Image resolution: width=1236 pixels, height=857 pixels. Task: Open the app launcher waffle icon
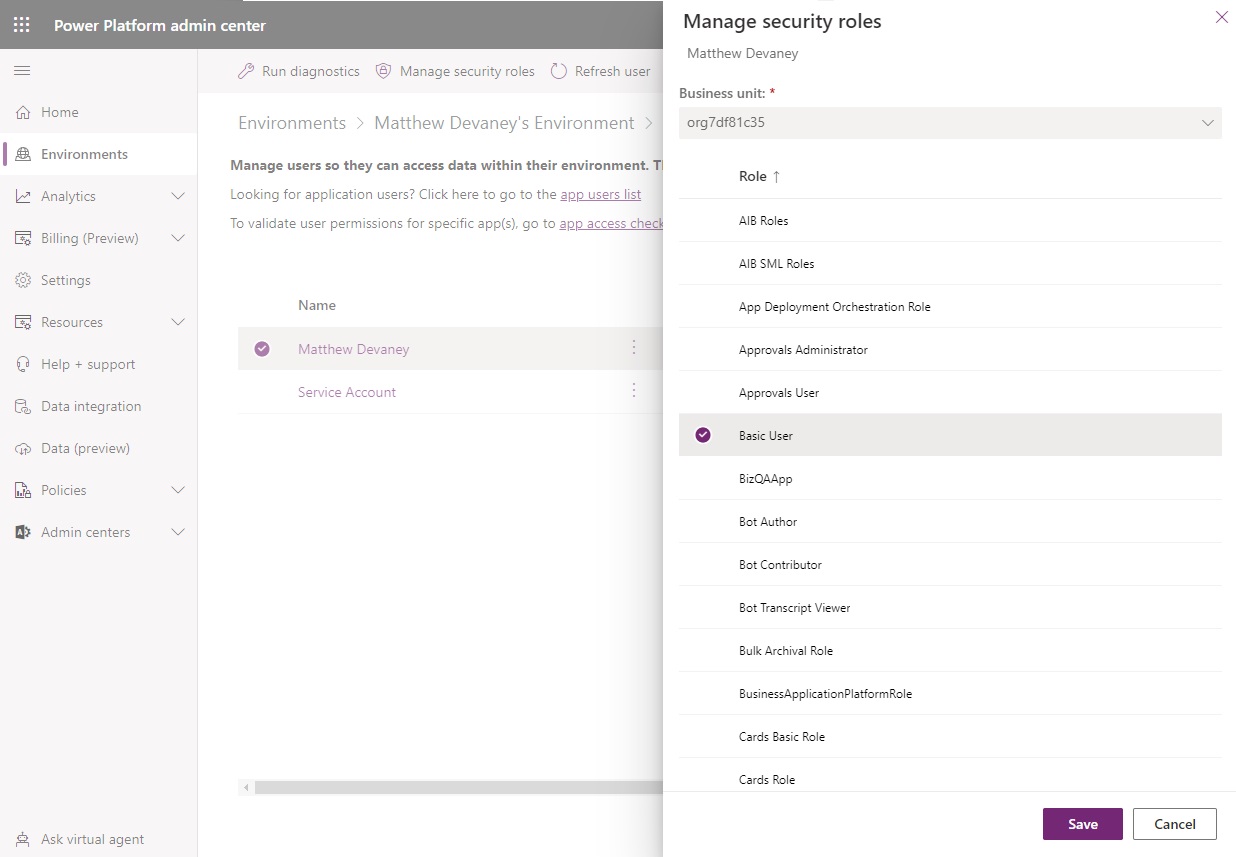point(22,25)
